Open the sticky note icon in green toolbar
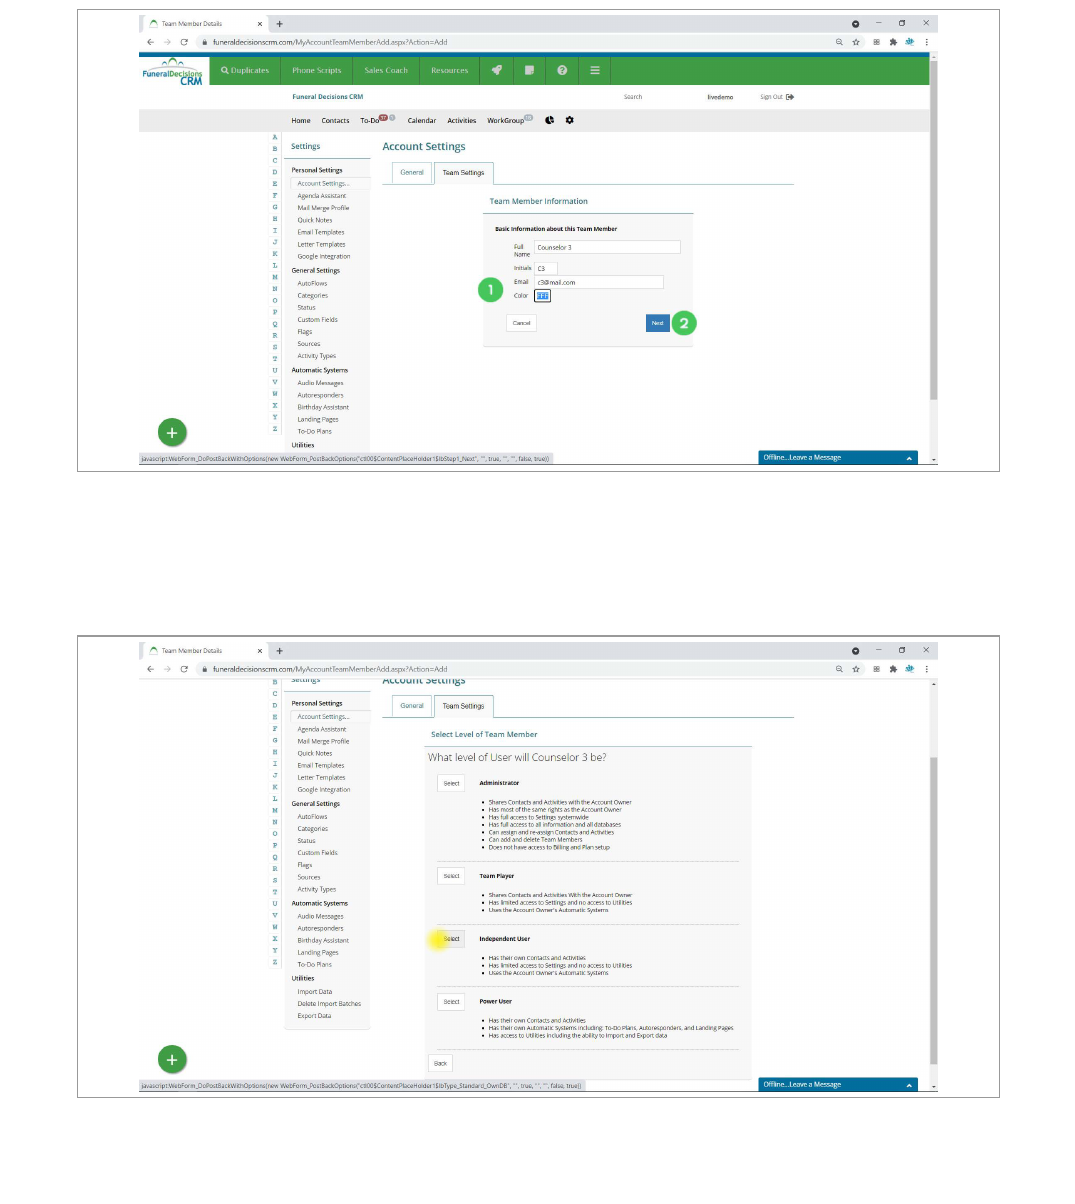Screen dimensions: 1075x1204 point(529,70)
